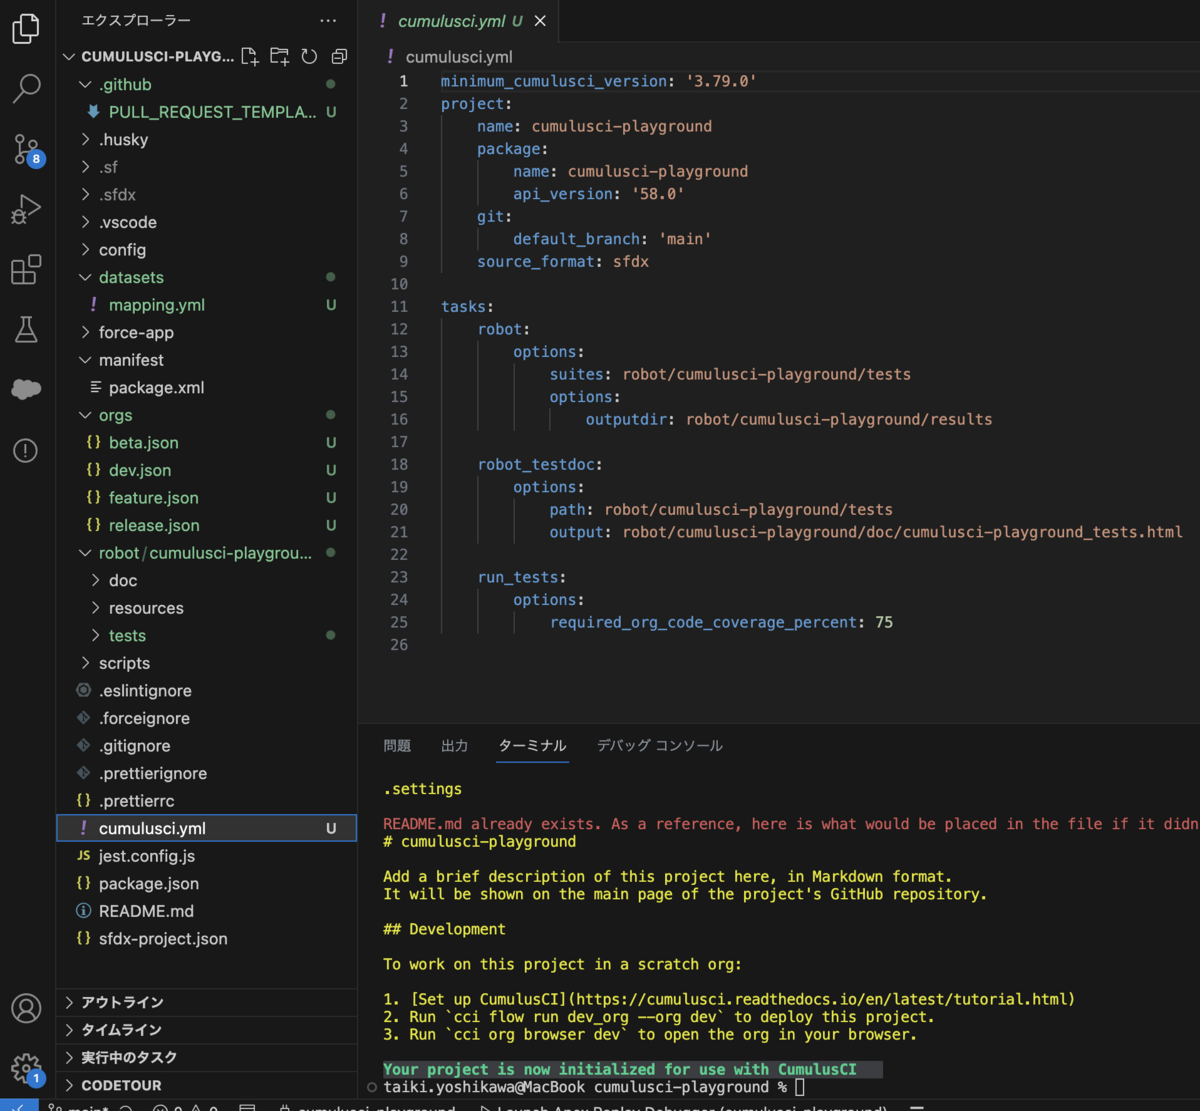Switch to the 出力 panel tab

coord(455,746)
